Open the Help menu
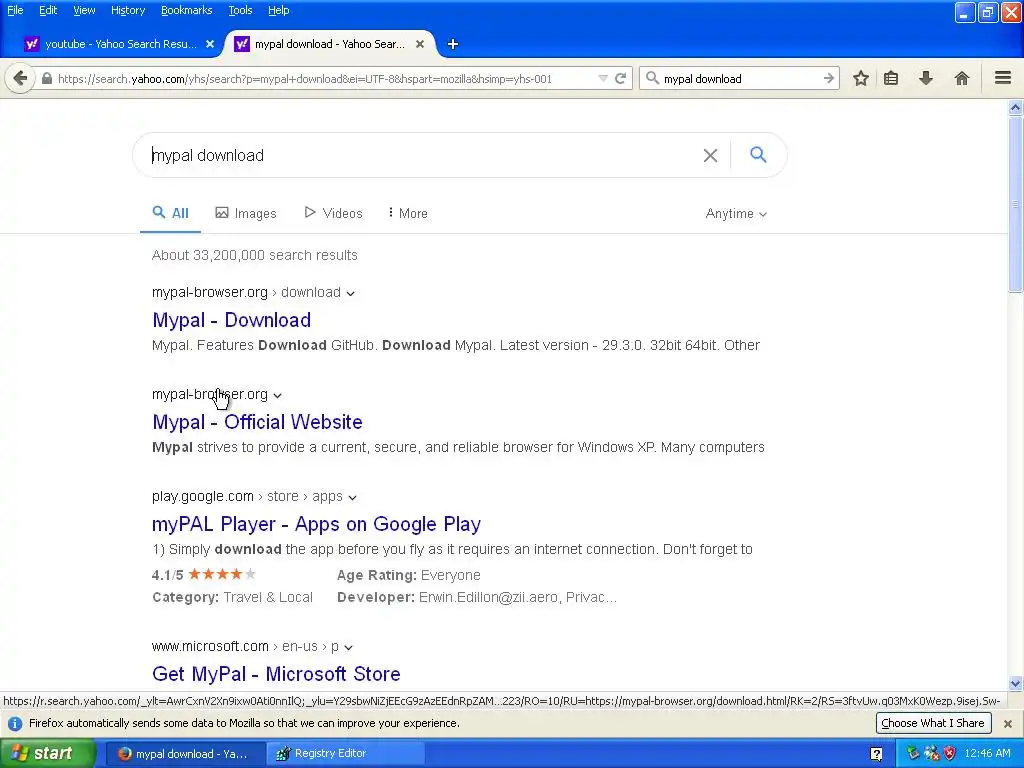1024x768 pixels. (x=278, y=10)
